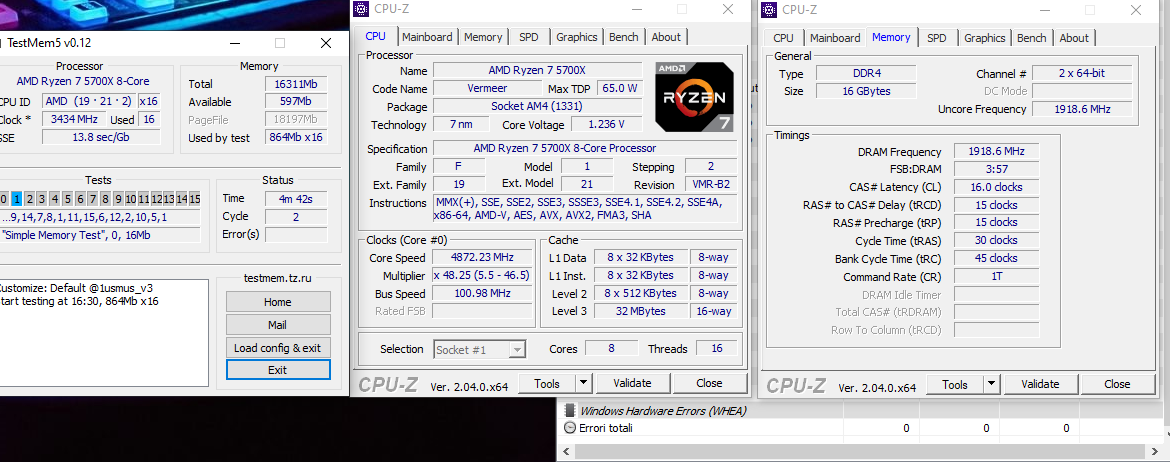Click DRAM Frequency value 1918.6 MHz
This screenshot has width=1170, height=462.
(x=996, y=152)
